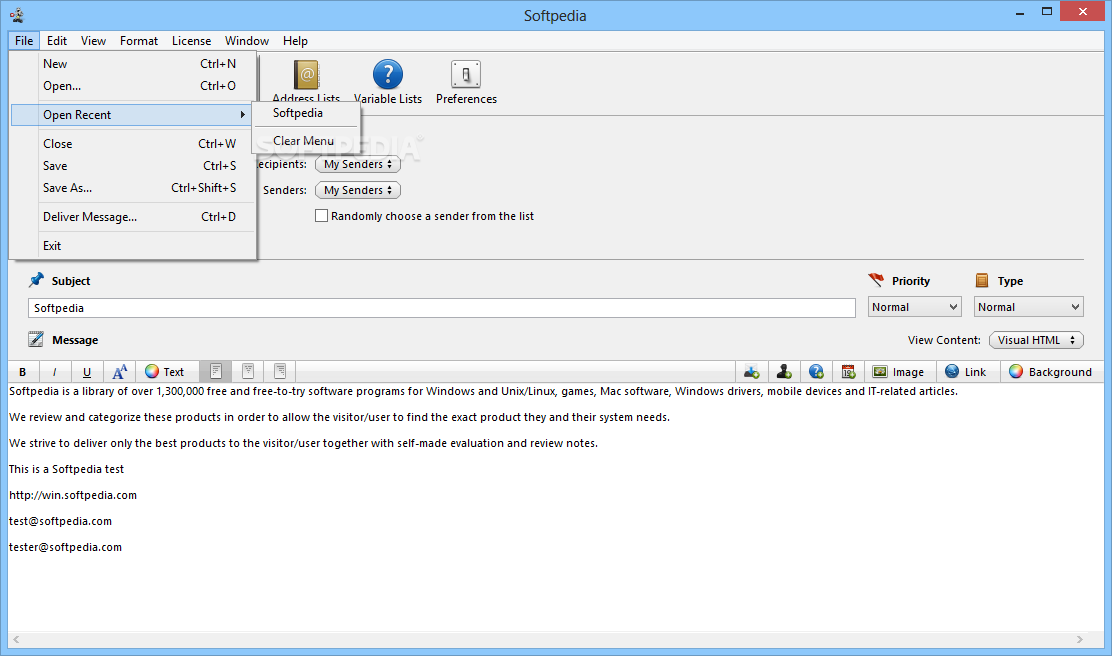This screenshot has height=656, width=1112.
Task: Open the Edit menu
Action: pyautogui.click(x=57, y=40)
